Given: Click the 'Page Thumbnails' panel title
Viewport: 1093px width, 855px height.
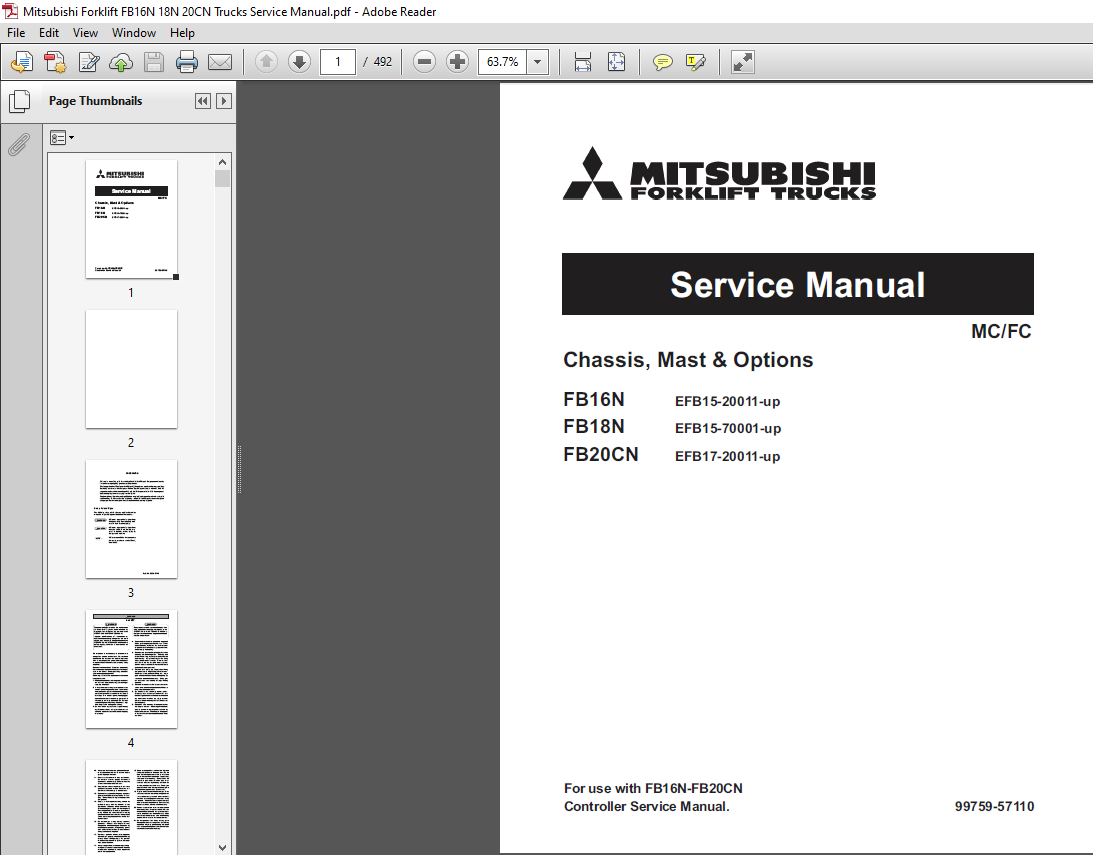Looking at the screenshot, I should (x=95, y=101).
